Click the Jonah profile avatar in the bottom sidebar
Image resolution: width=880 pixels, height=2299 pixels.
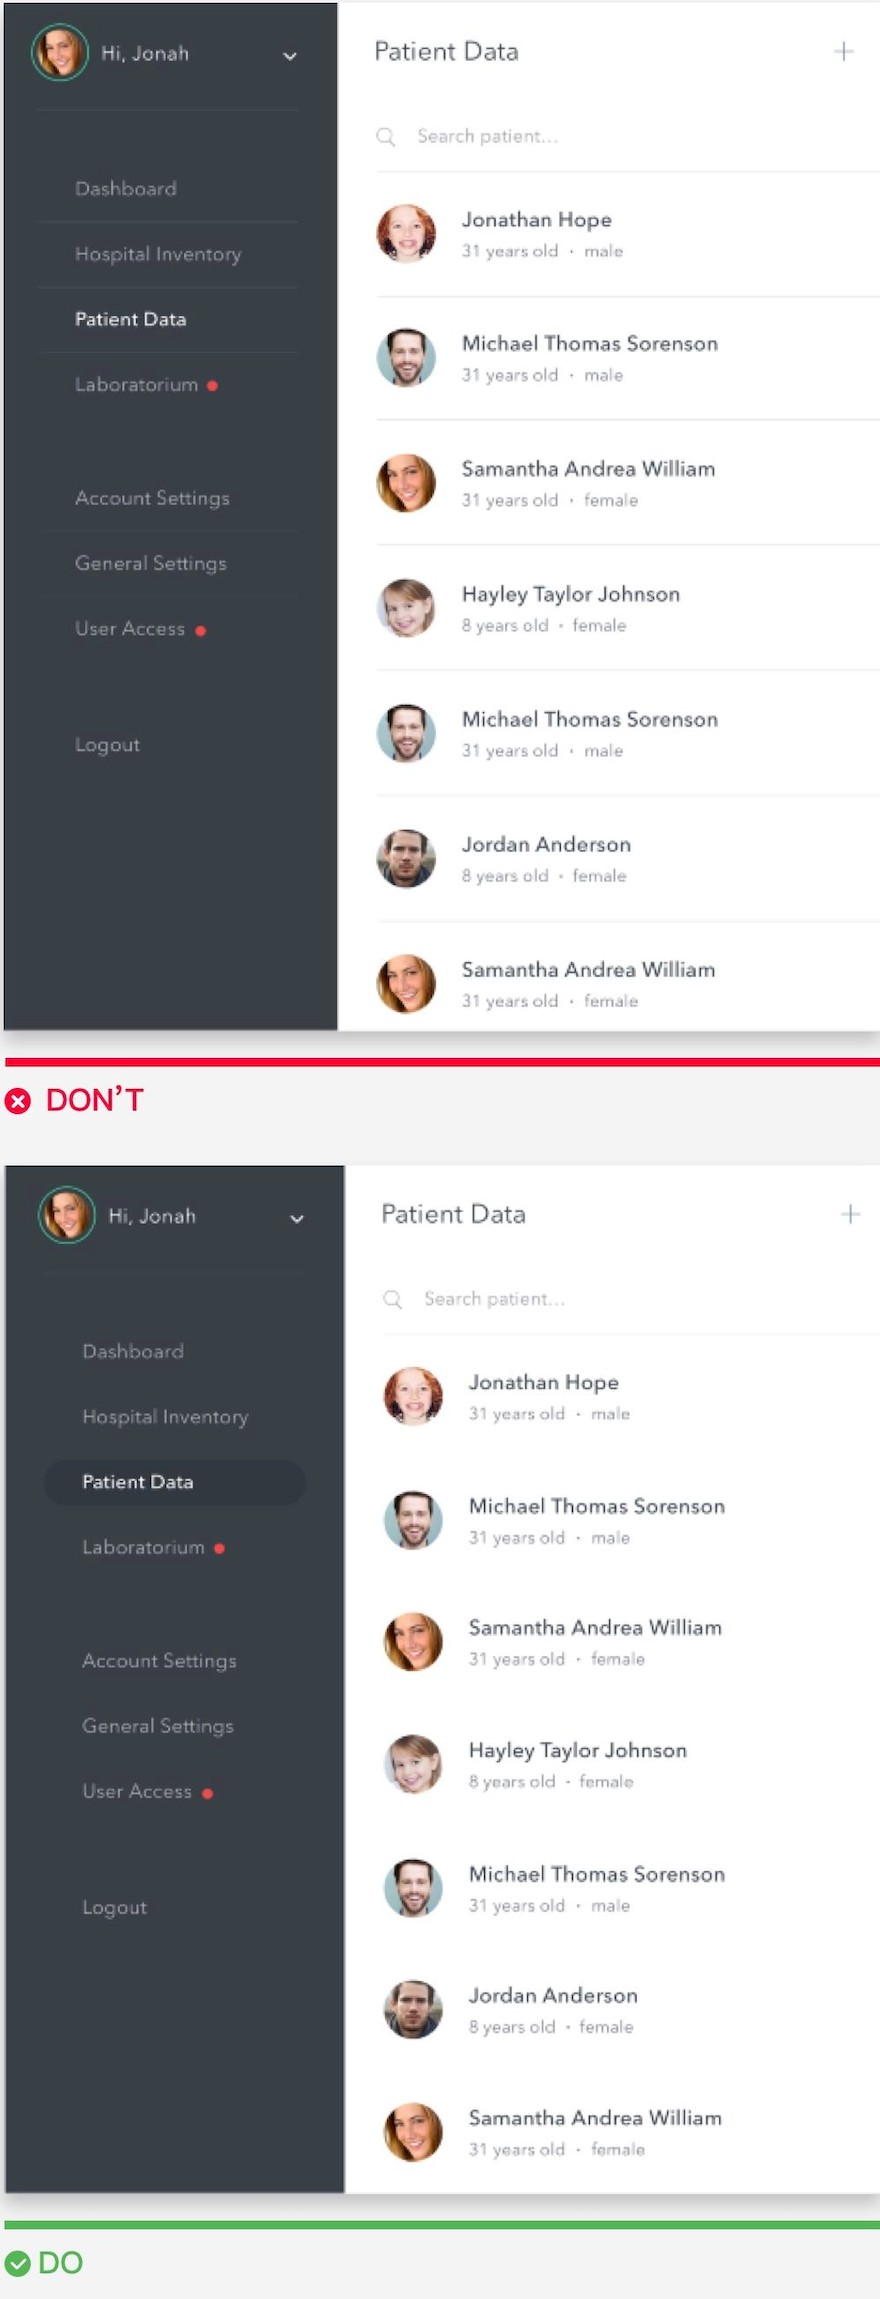67,1215
